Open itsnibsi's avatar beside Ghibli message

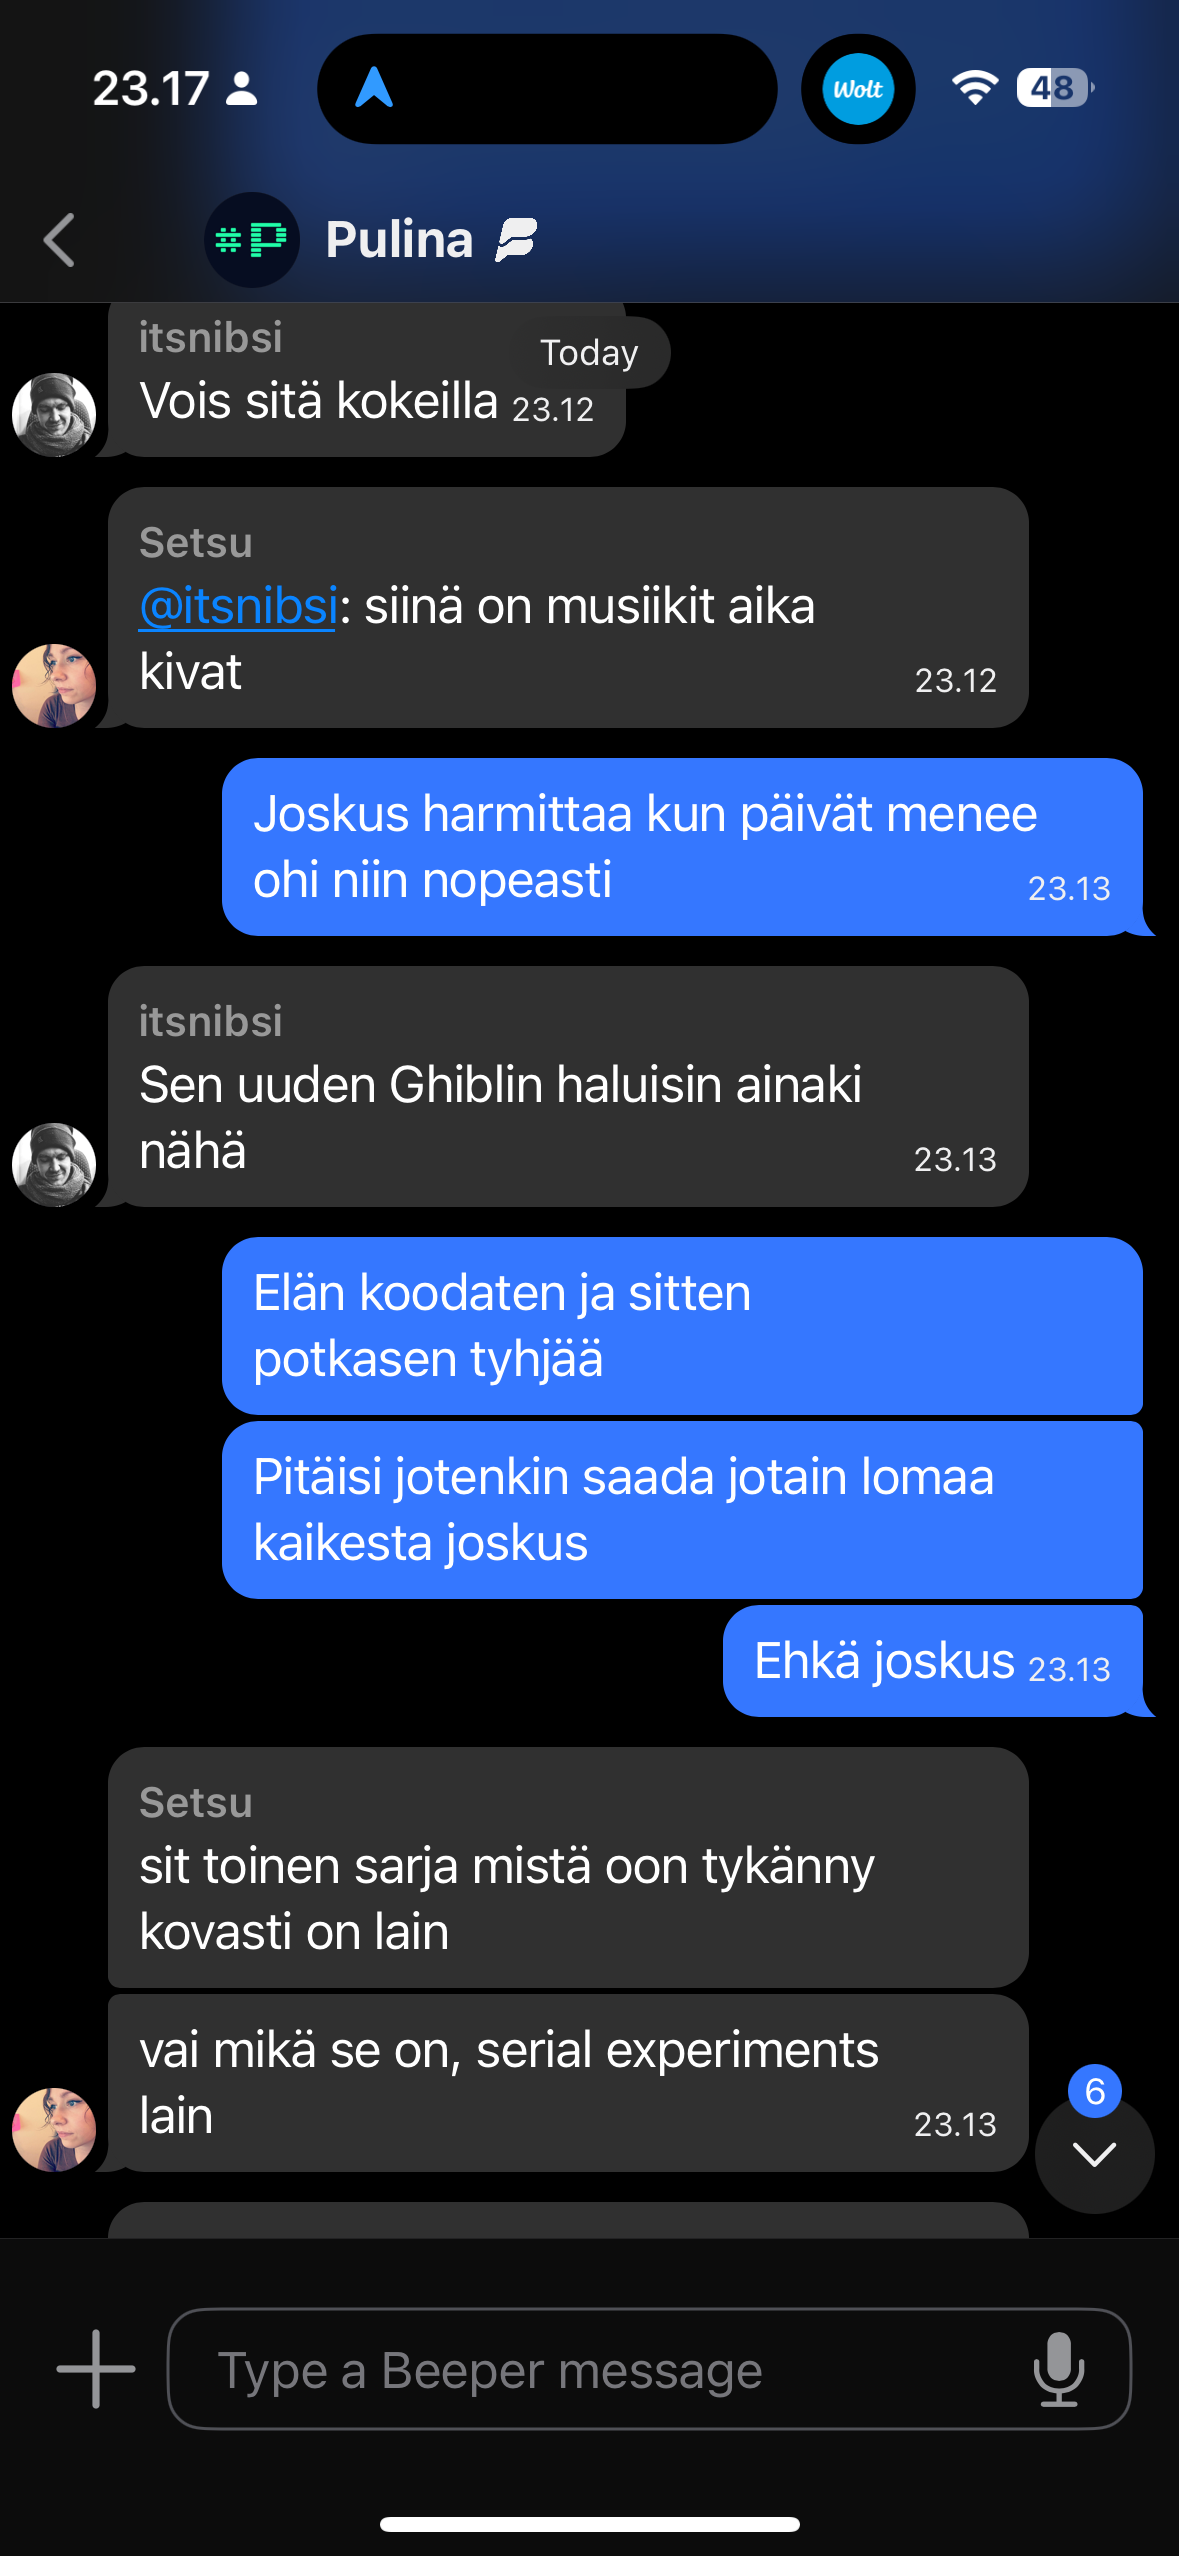(x=54, y=1164)
